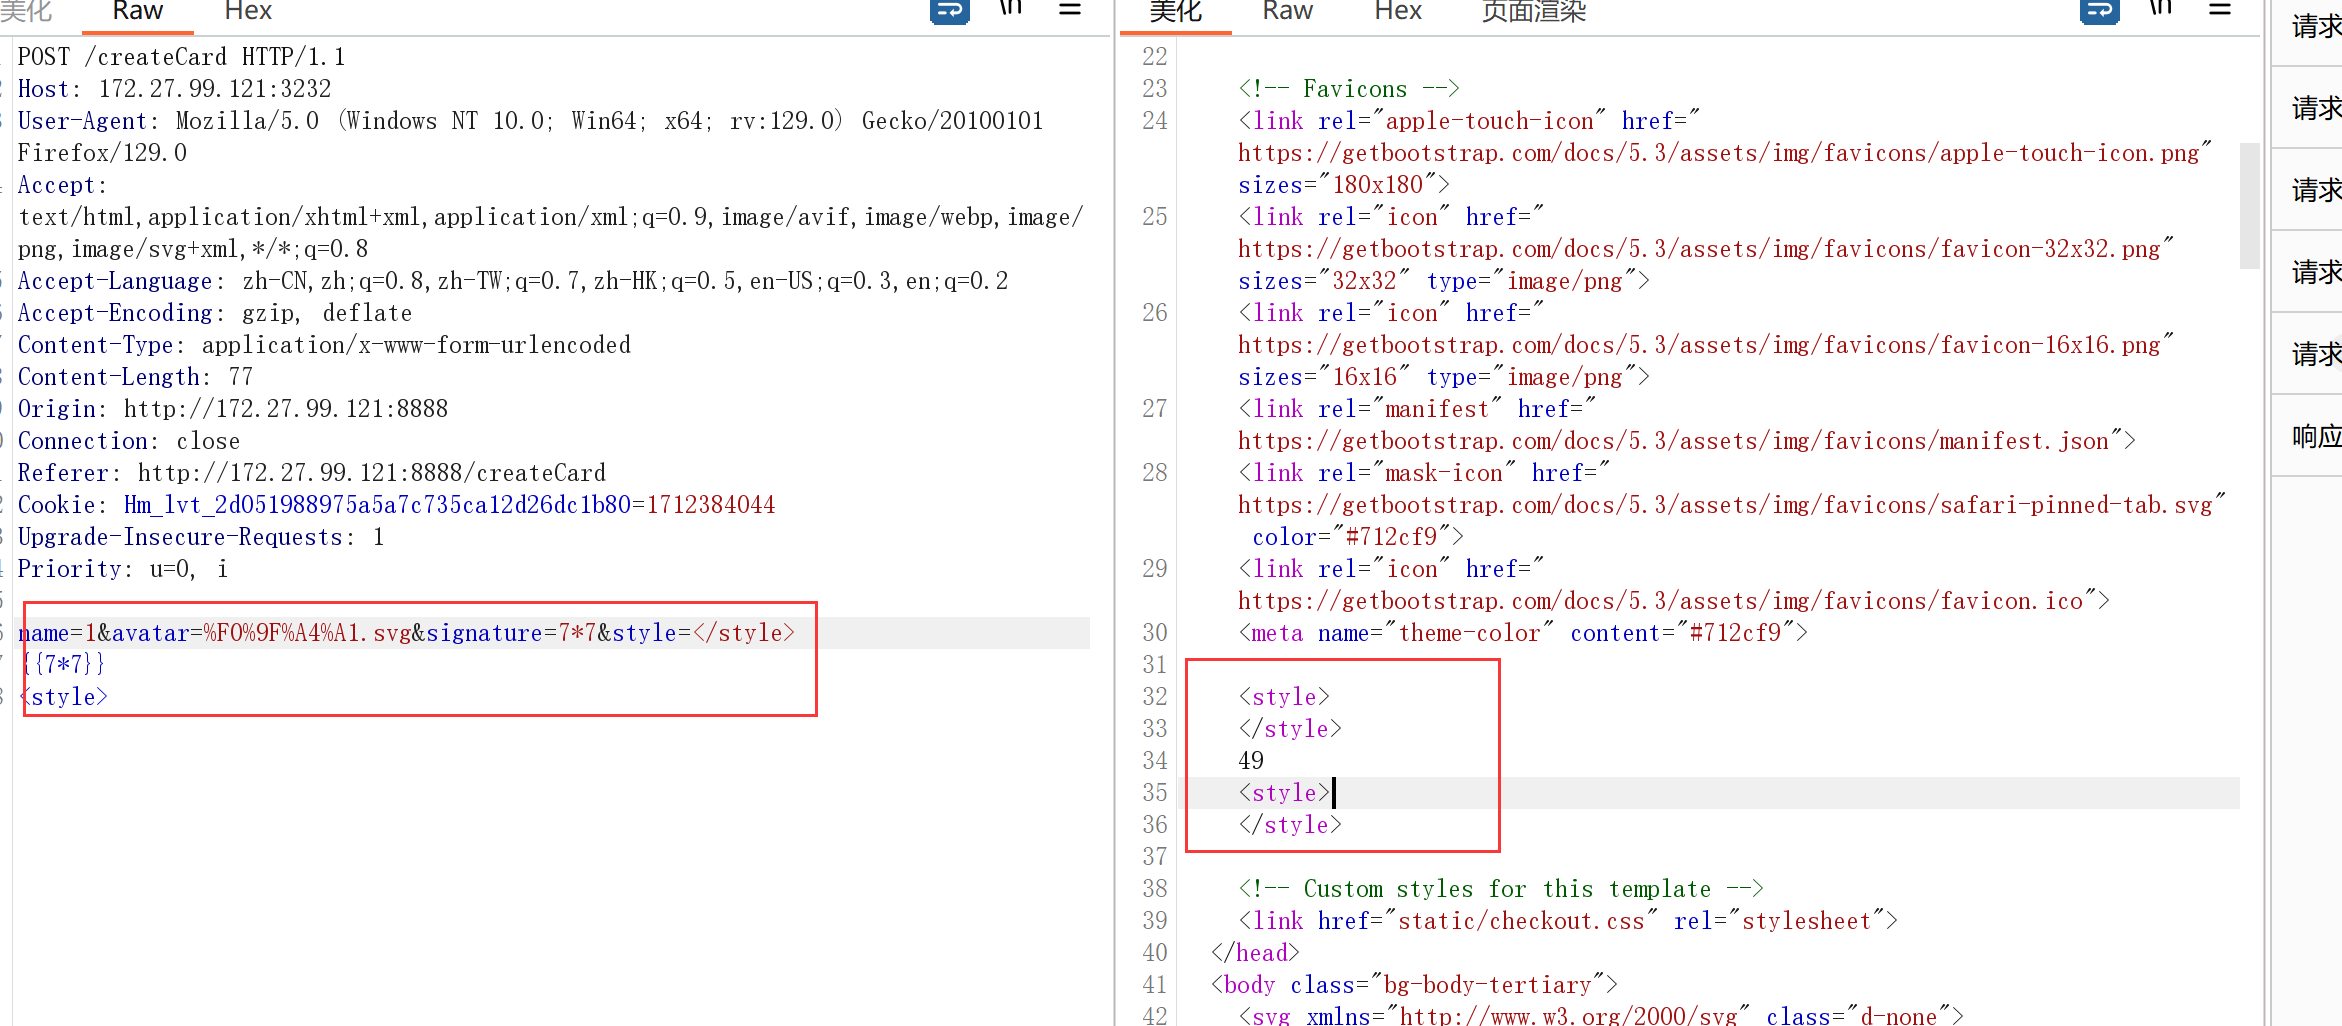The width and height of the screenshot is (2342, 1026).
Task: Select the greyed 美化 tab in the request panel
Action: [26, 11]
